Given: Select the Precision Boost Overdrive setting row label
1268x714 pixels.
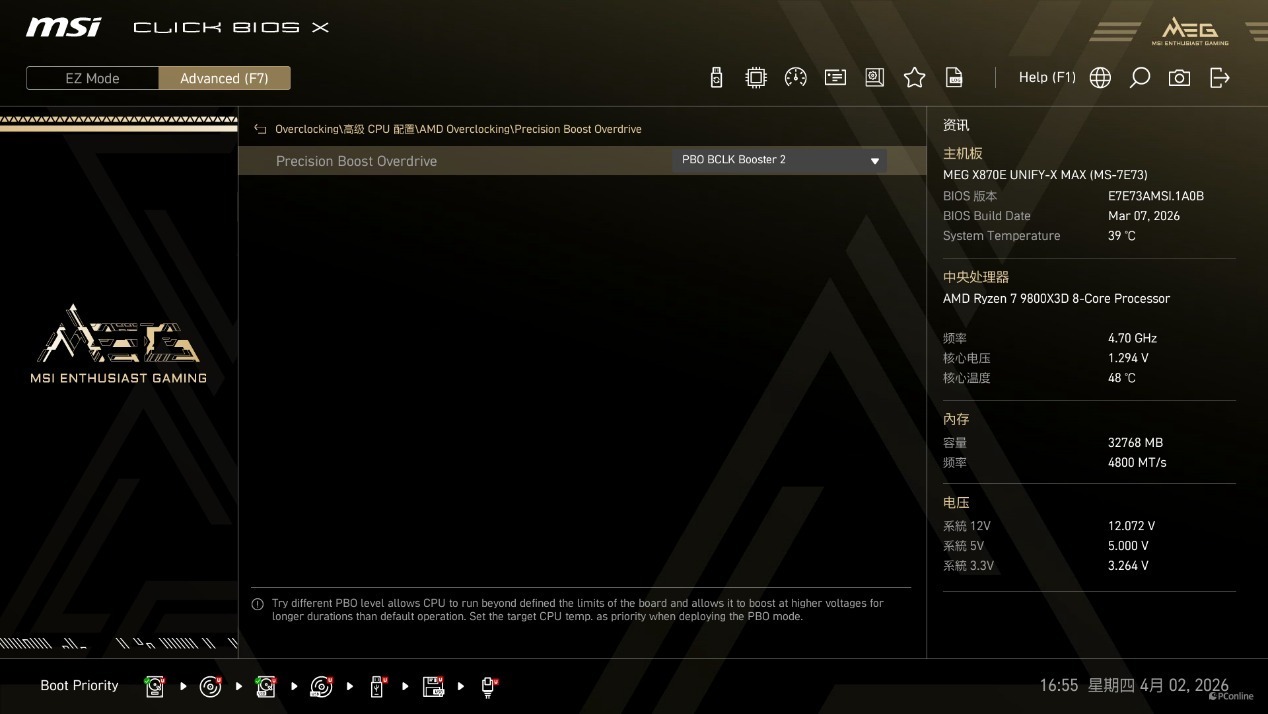Looking at the screenshot, I should (x=356, y=161).
